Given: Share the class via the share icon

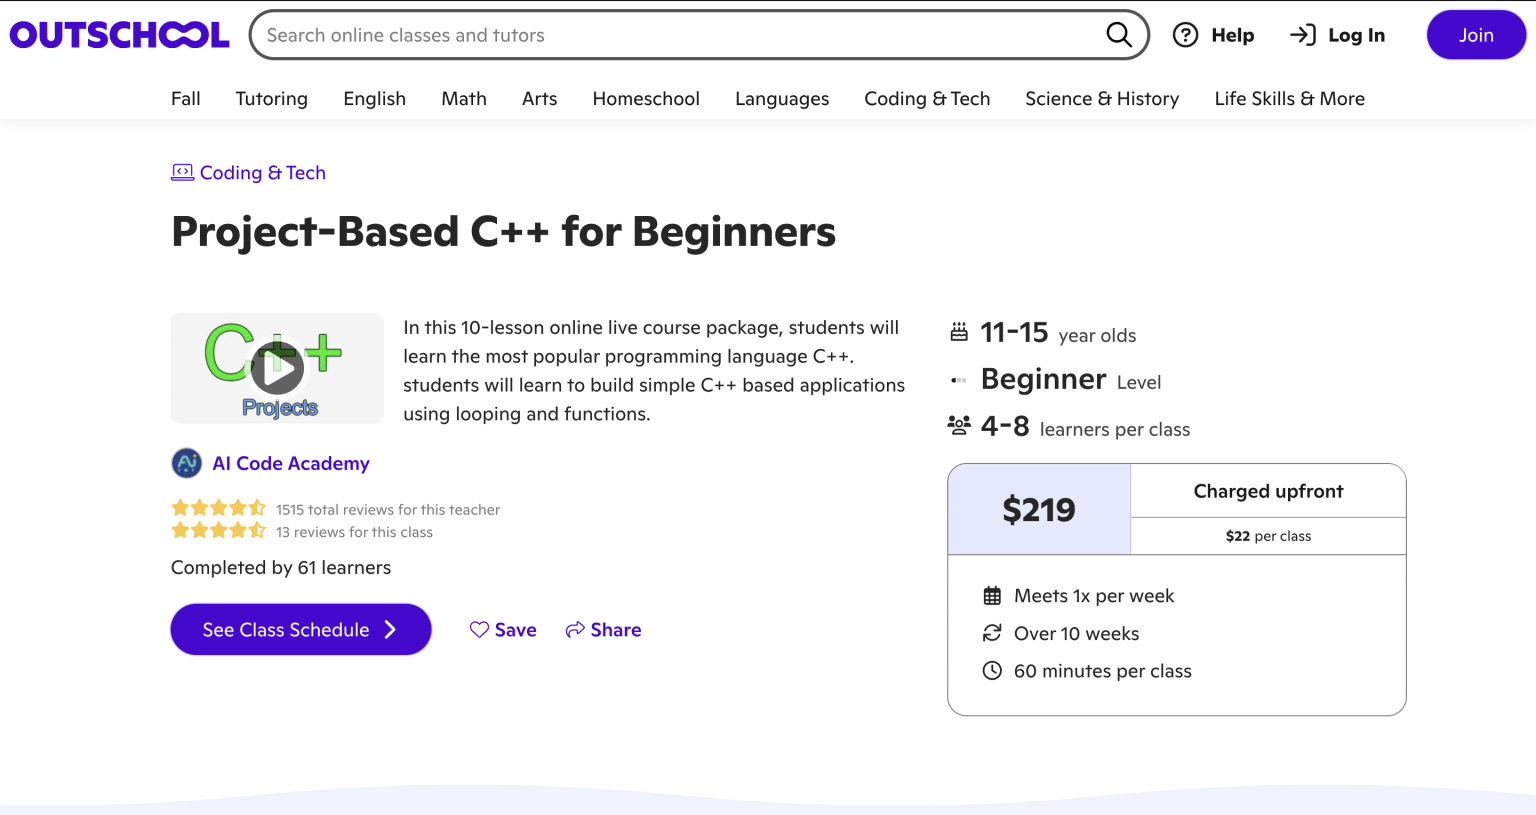Looking at the screenshot, I should pyautogui.click(x=574, y=629).
